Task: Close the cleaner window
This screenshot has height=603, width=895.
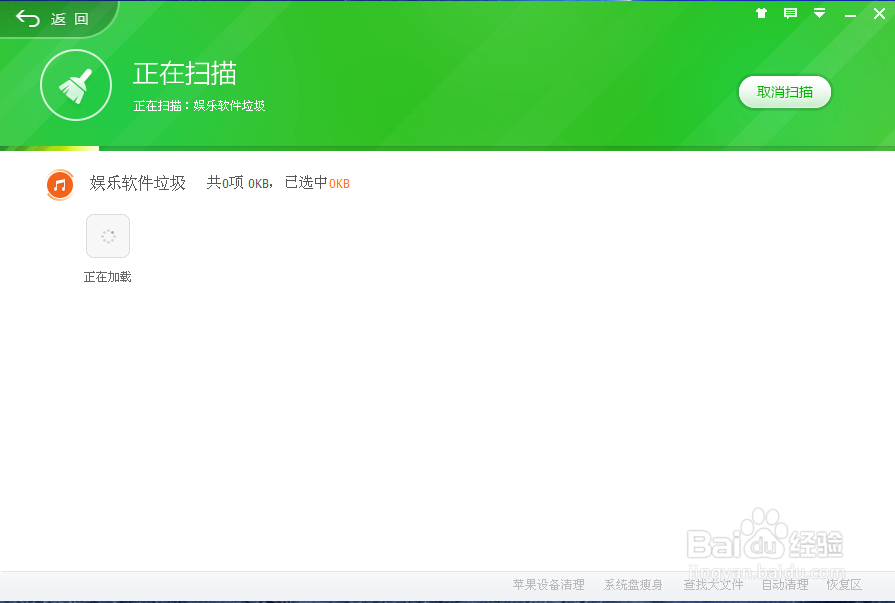Action: [880, 13]
